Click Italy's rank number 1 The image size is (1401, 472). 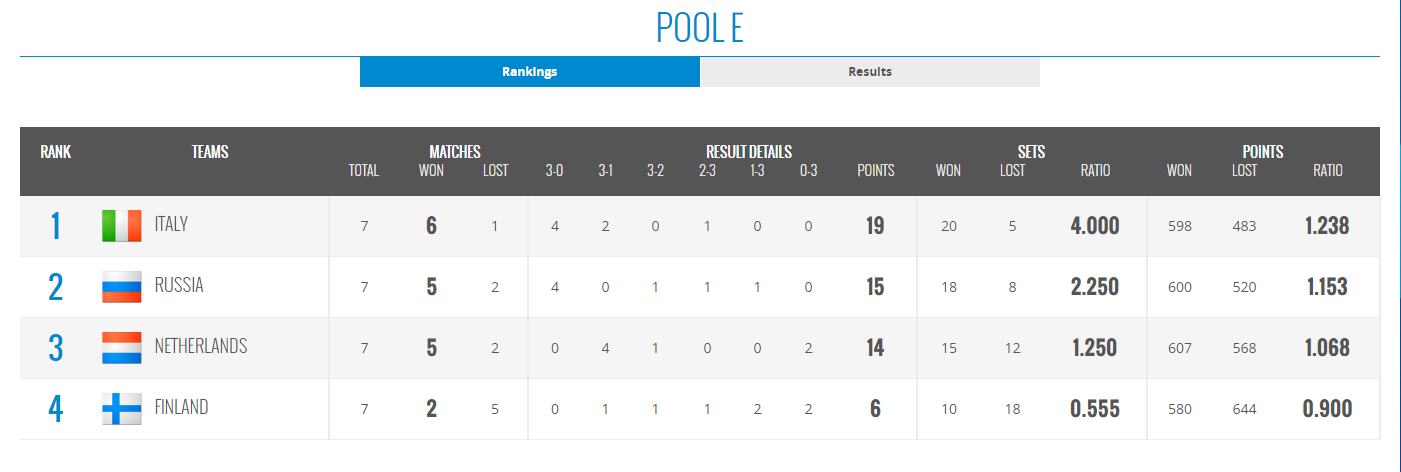coord(55,226)
